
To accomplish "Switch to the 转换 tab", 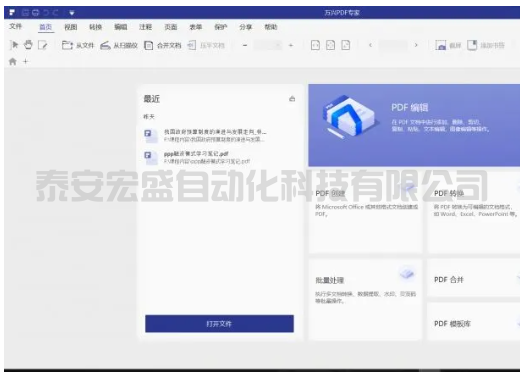I will point(95,27).
